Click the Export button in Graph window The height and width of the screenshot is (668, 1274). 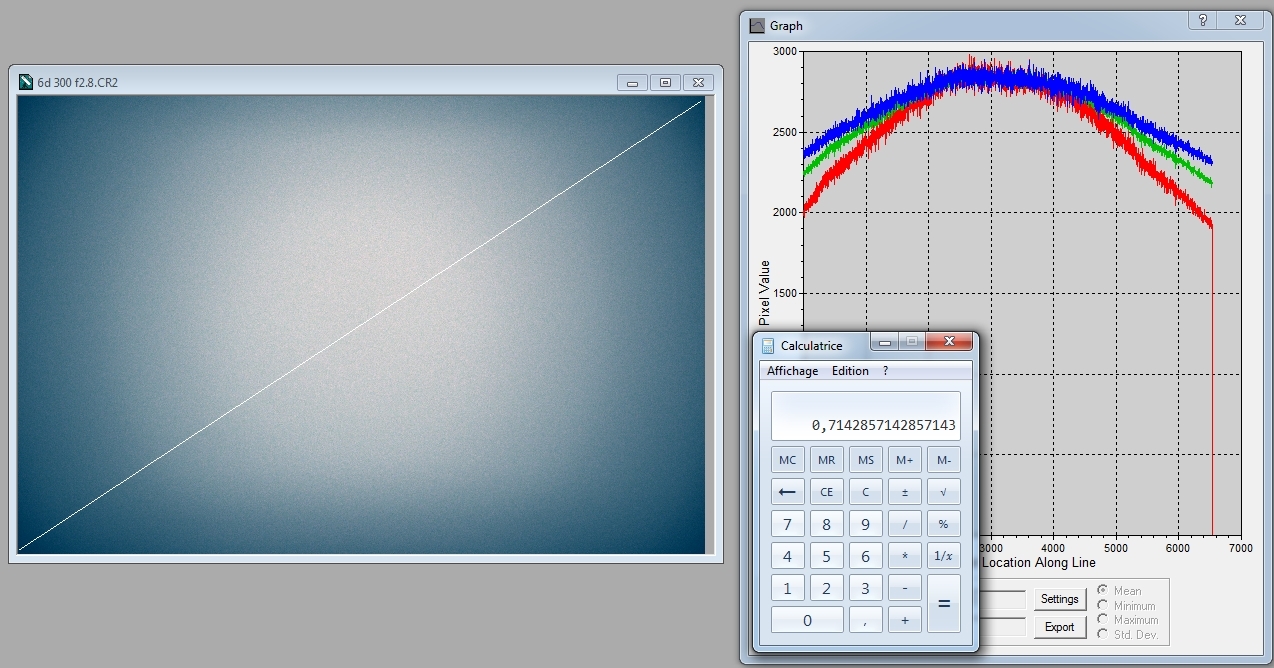[x=1059, y=627]
